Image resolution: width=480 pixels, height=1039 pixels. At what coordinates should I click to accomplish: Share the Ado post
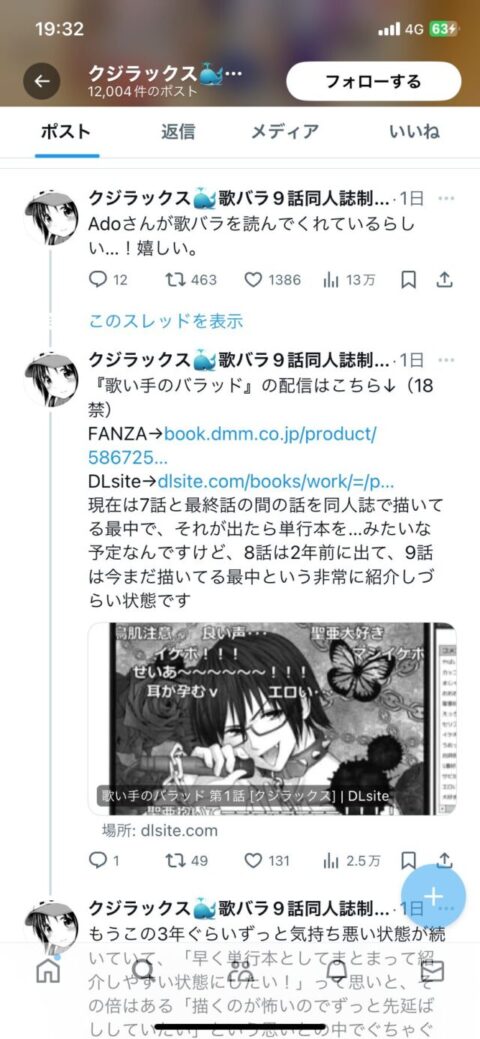pyautogui.click(x=444, y=280)
